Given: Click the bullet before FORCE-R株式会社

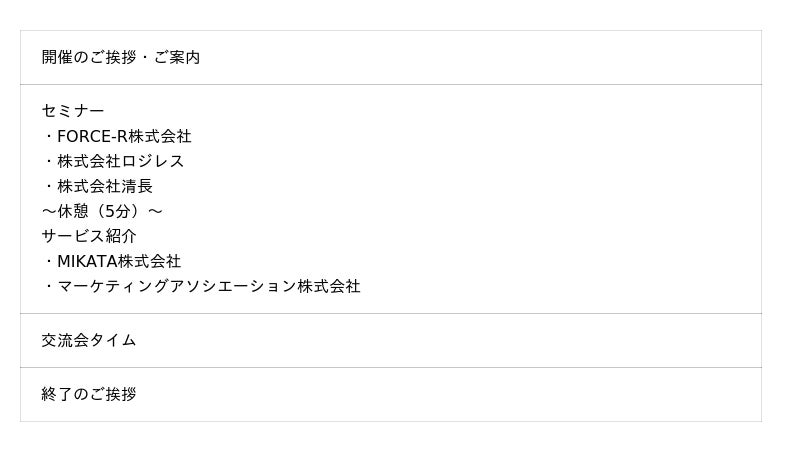Looking at the screenshot, I should (49, 136).
